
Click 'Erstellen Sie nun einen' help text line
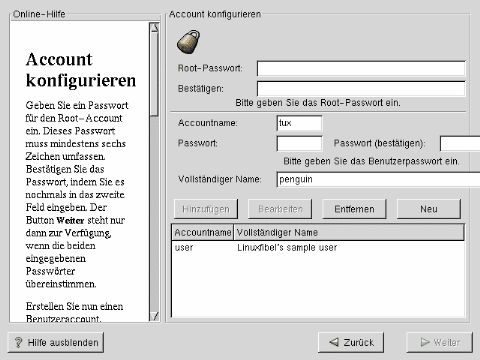point(74,306)
